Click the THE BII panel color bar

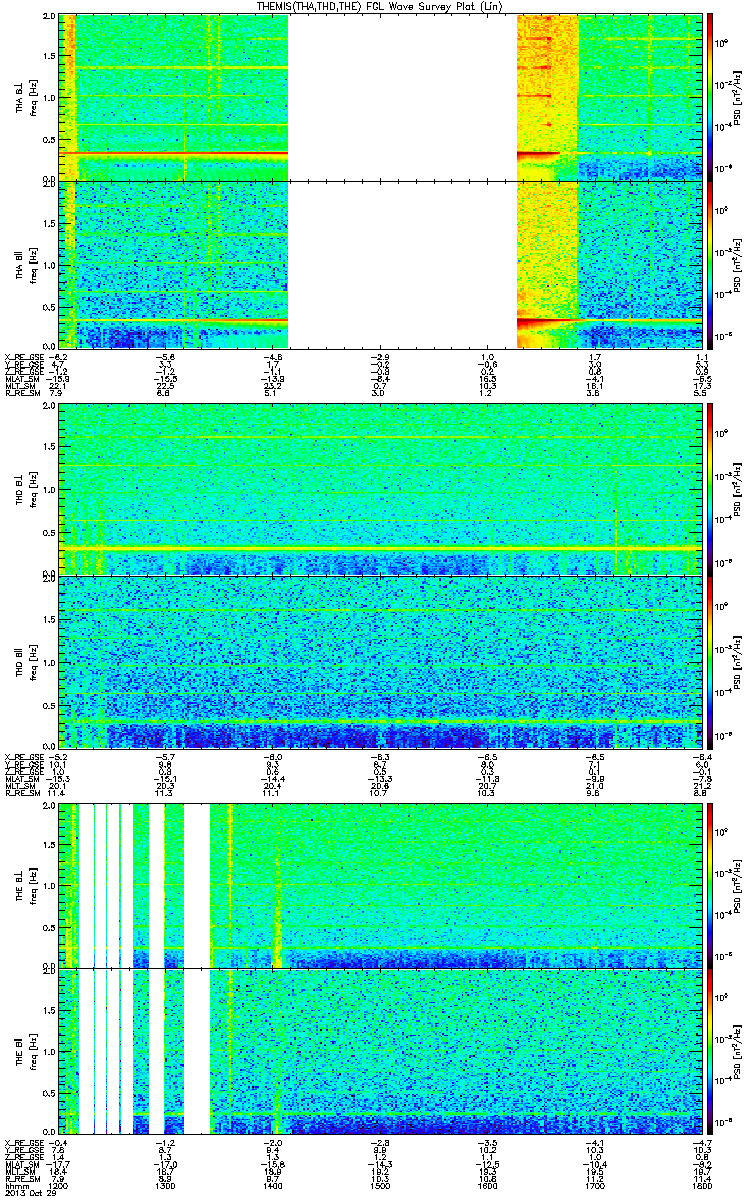click(x=711, y=1052)
